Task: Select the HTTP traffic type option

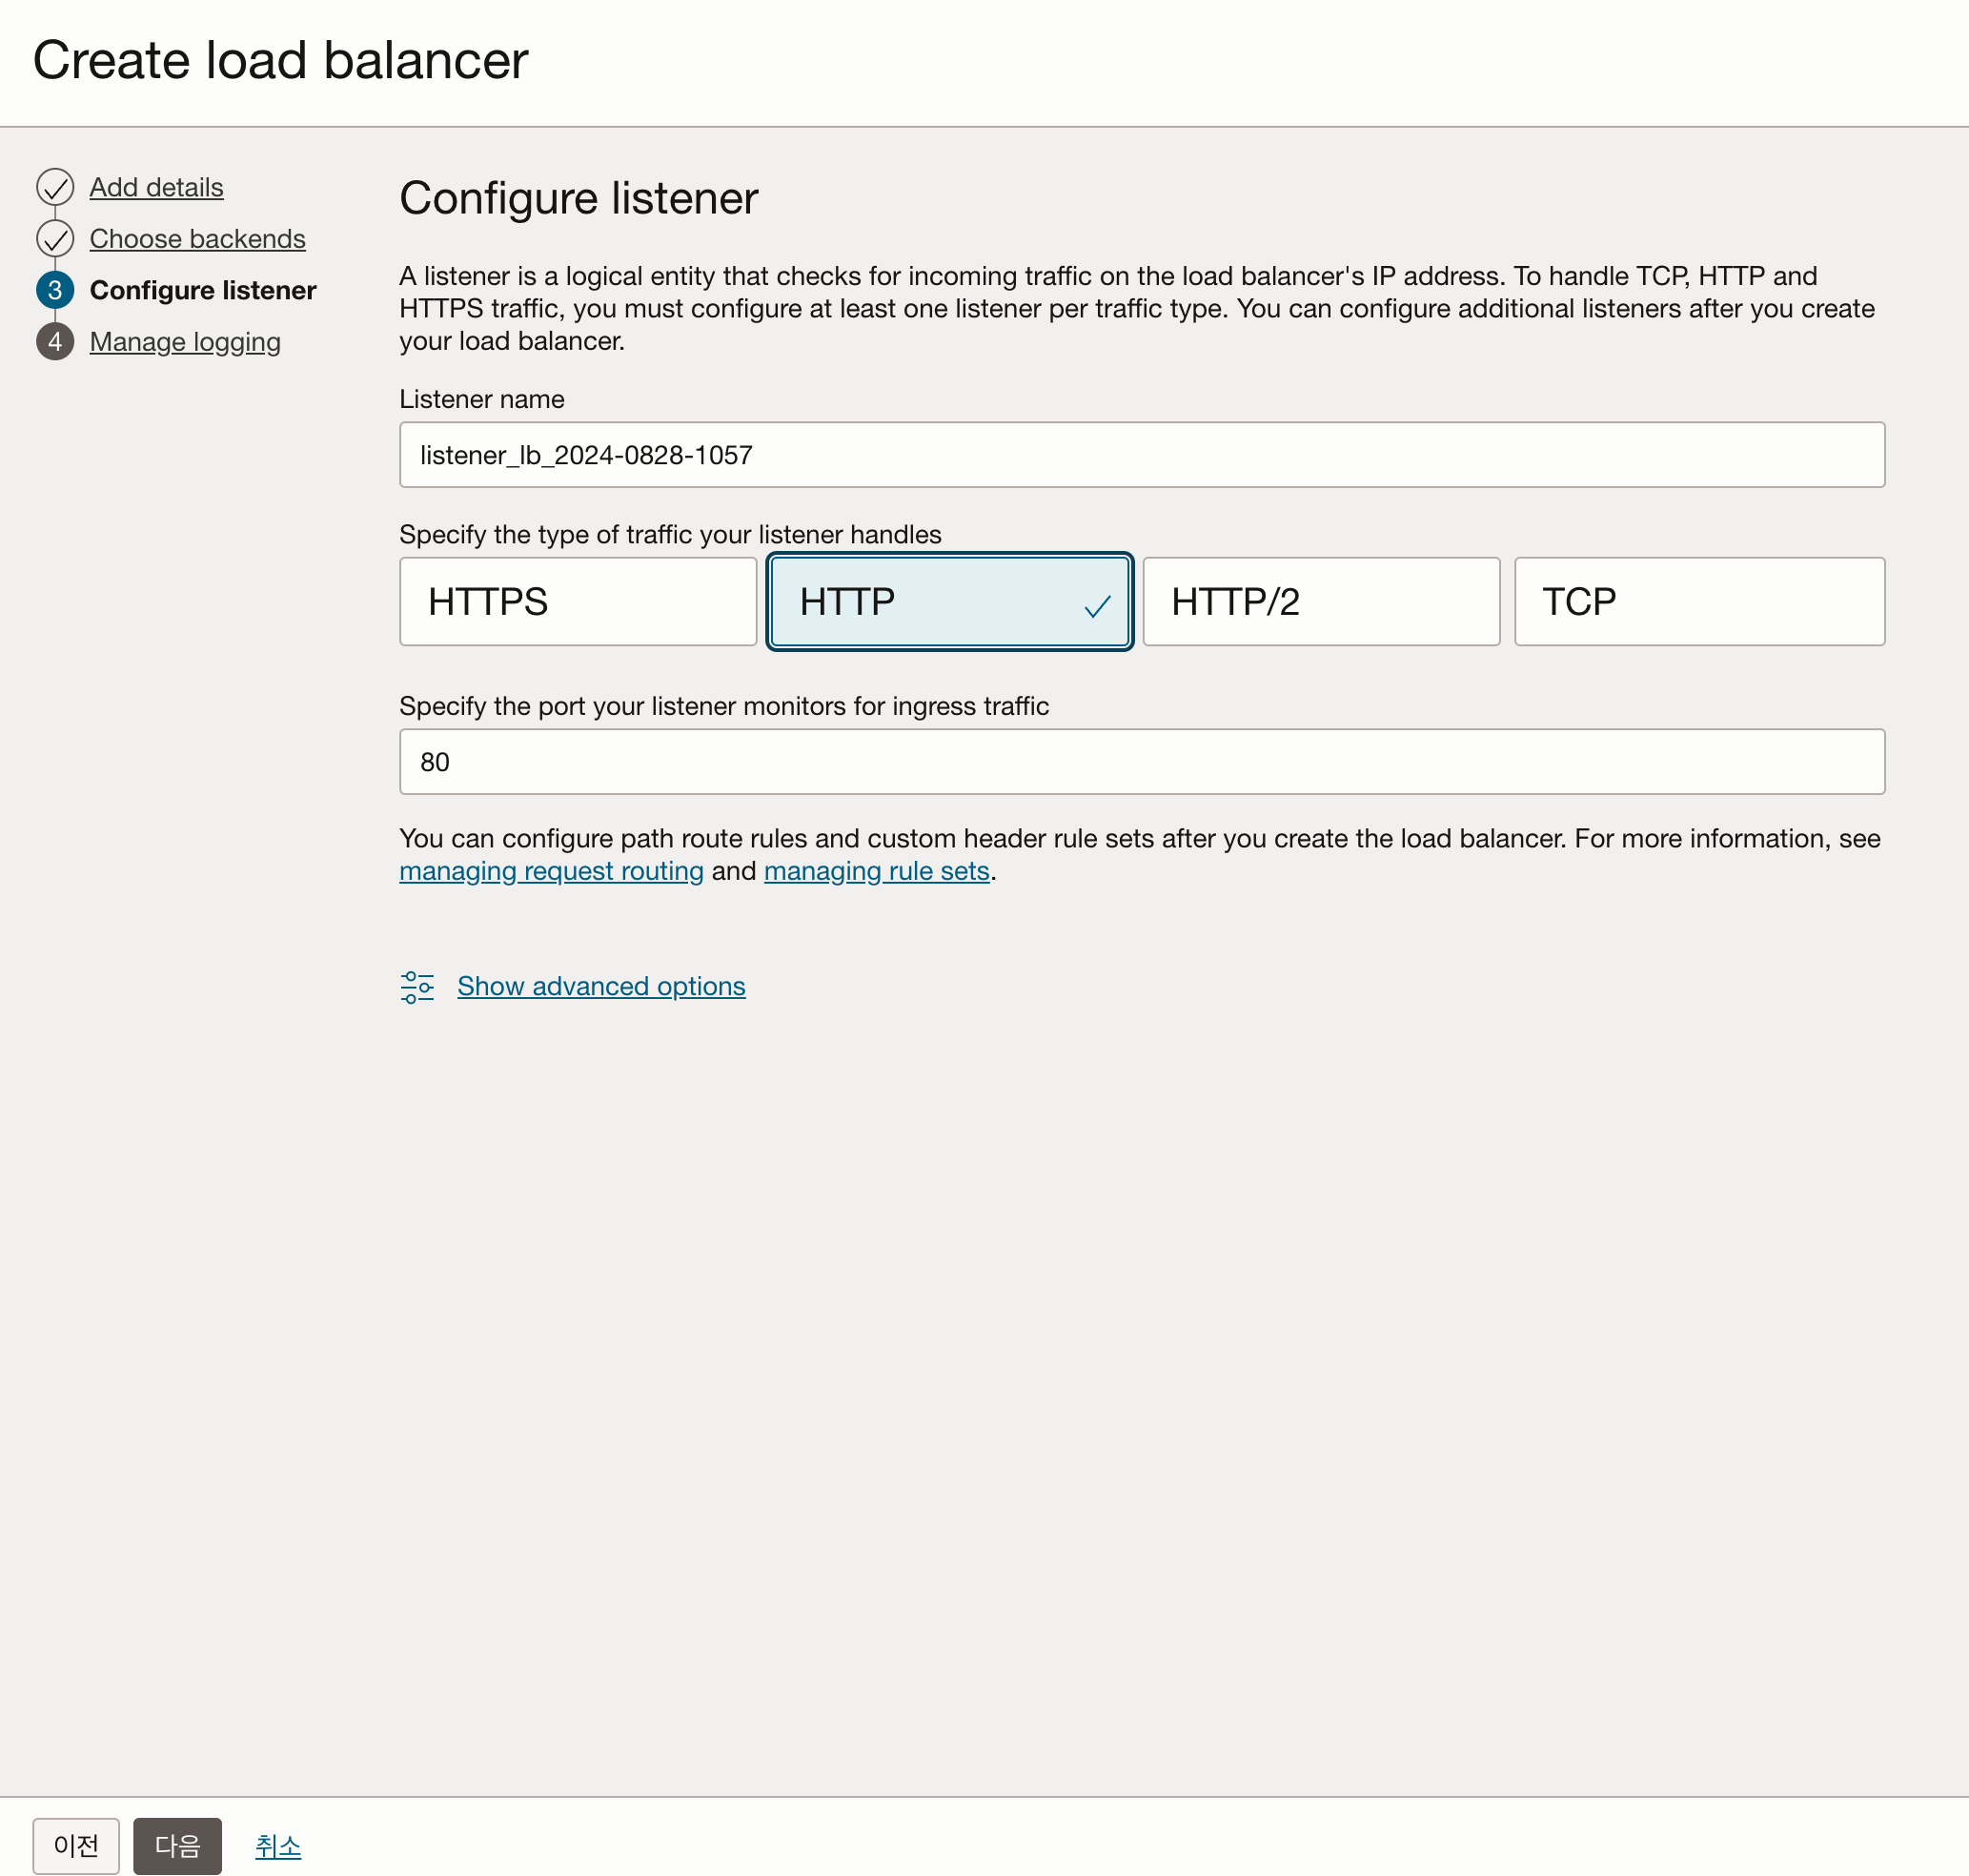Action: 949,602
